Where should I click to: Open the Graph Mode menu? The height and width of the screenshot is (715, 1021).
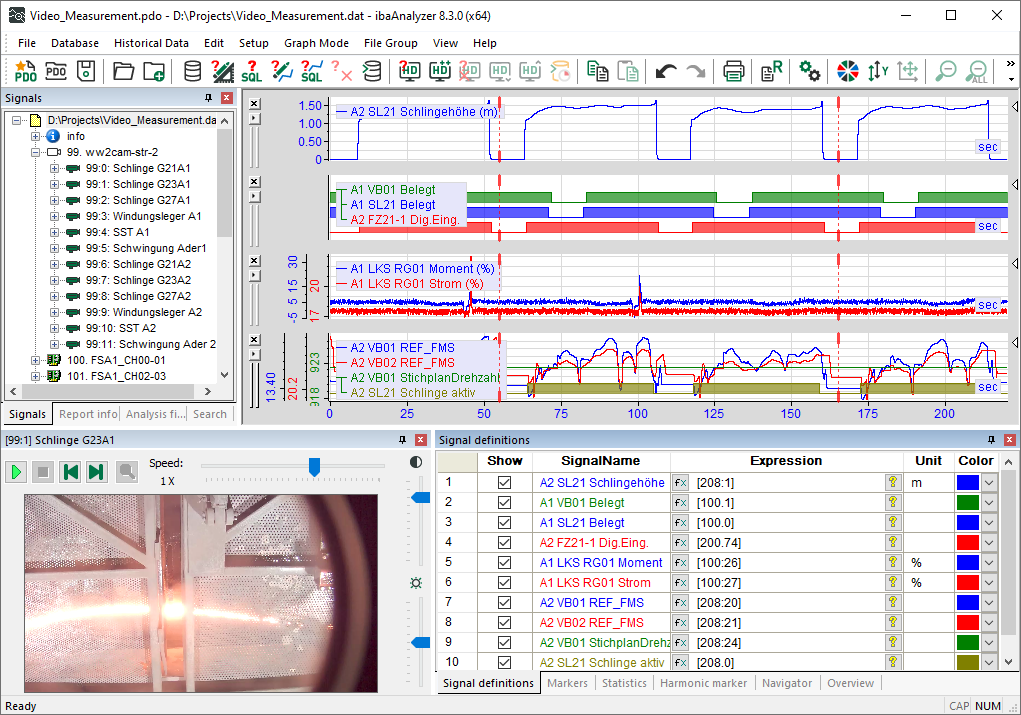[316, 43]
